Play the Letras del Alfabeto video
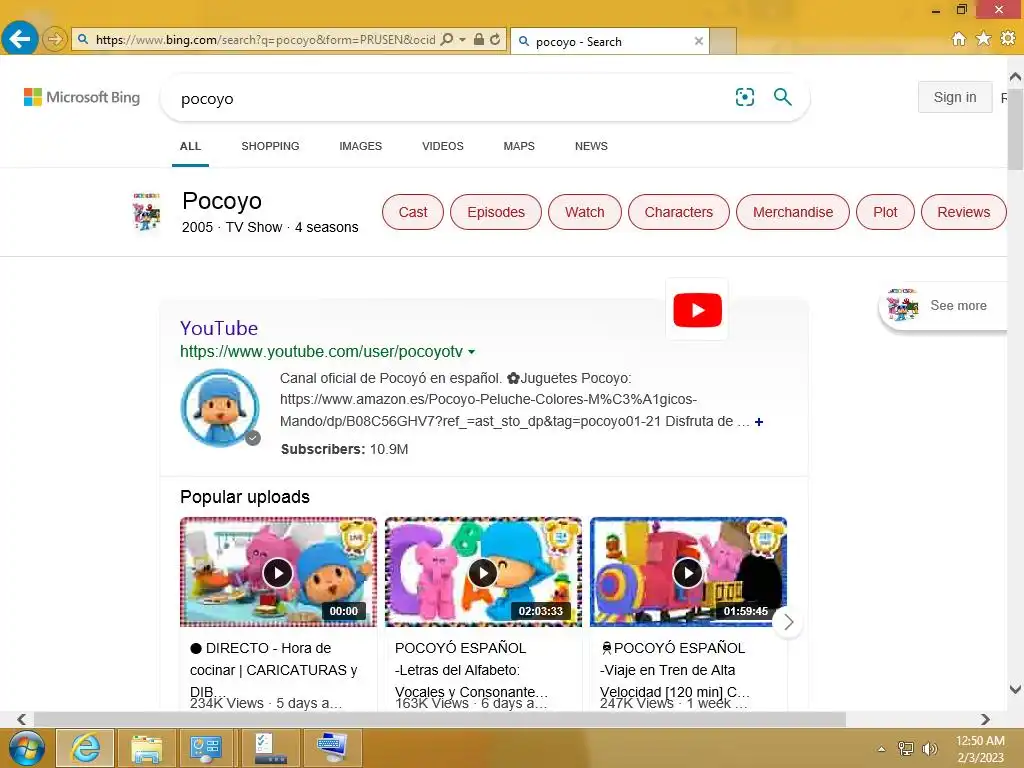Viewport: 1024px width, 768px height. (x=483, y=573)
